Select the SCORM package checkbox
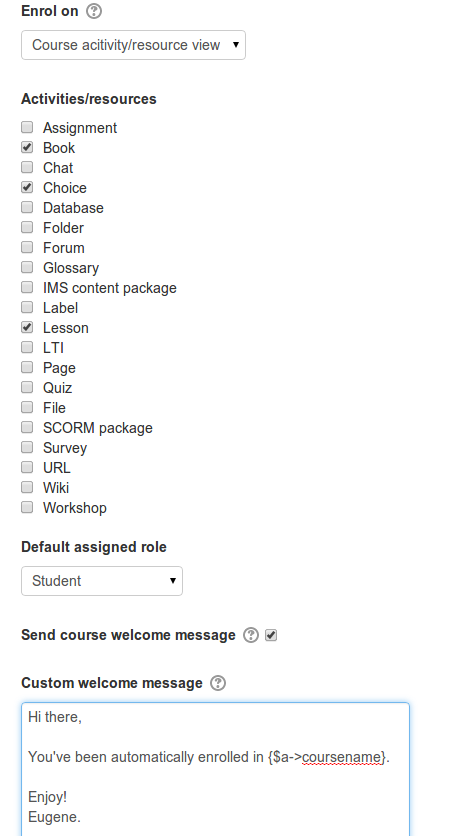 point(27,427)
